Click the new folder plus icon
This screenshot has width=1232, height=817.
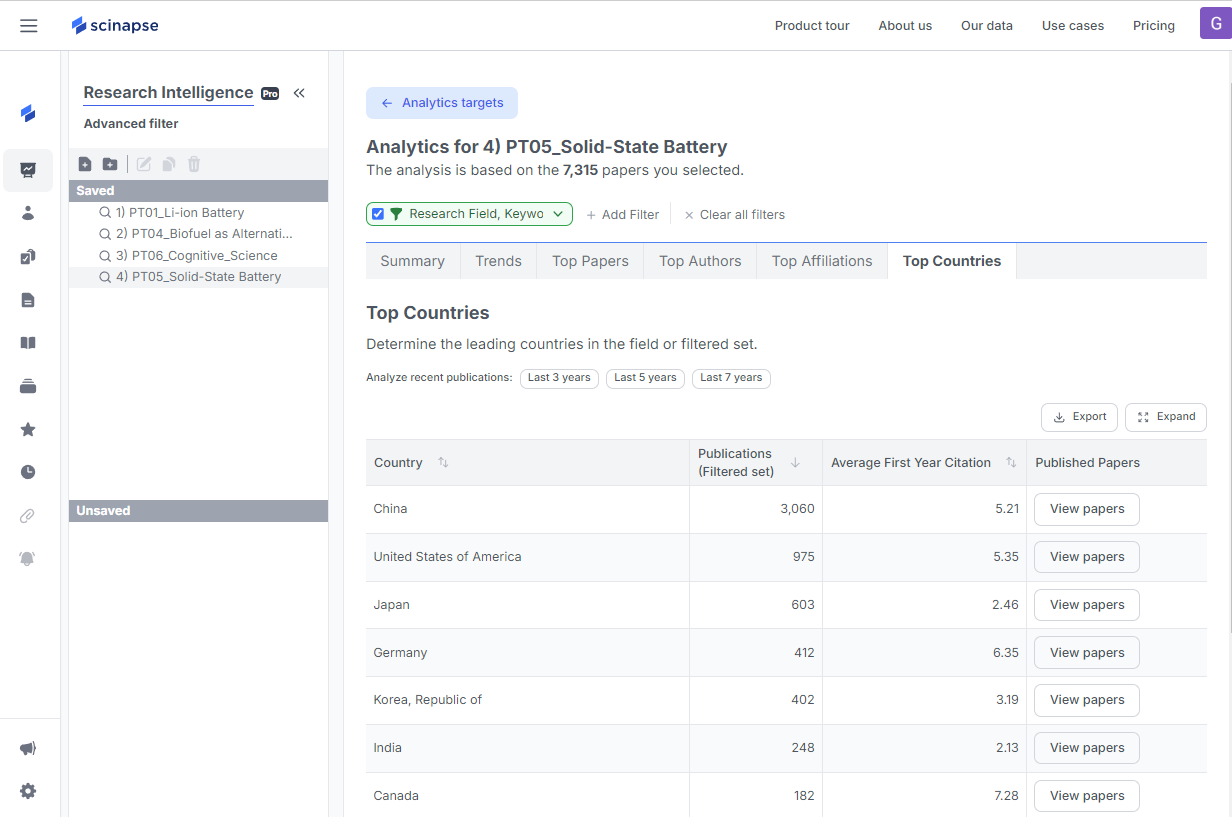pos(110,164)
